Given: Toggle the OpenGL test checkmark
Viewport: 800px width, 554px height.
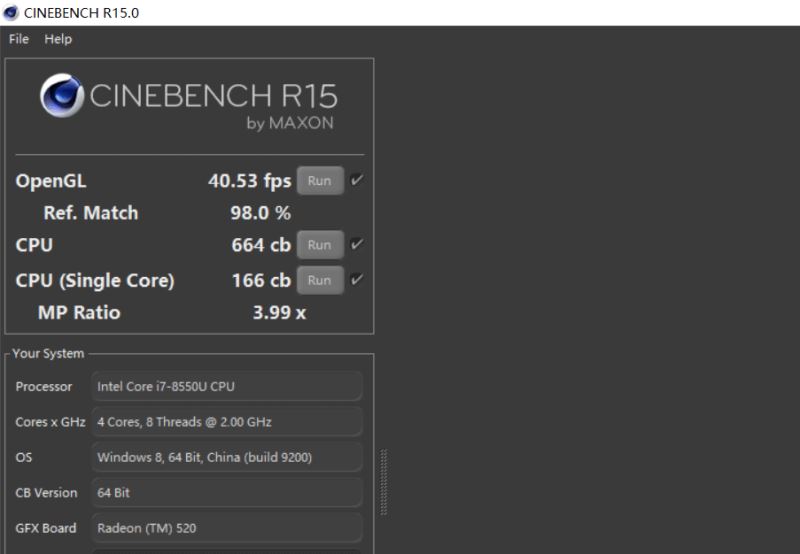Looking at the screenshot, I should (357, 180).
